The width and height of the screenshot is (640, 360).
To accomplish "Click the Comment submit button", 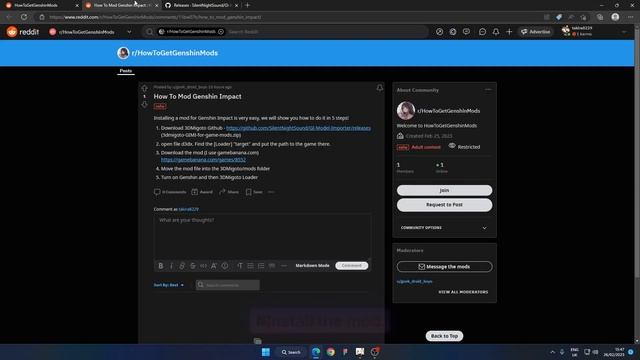I will (351, 266).
